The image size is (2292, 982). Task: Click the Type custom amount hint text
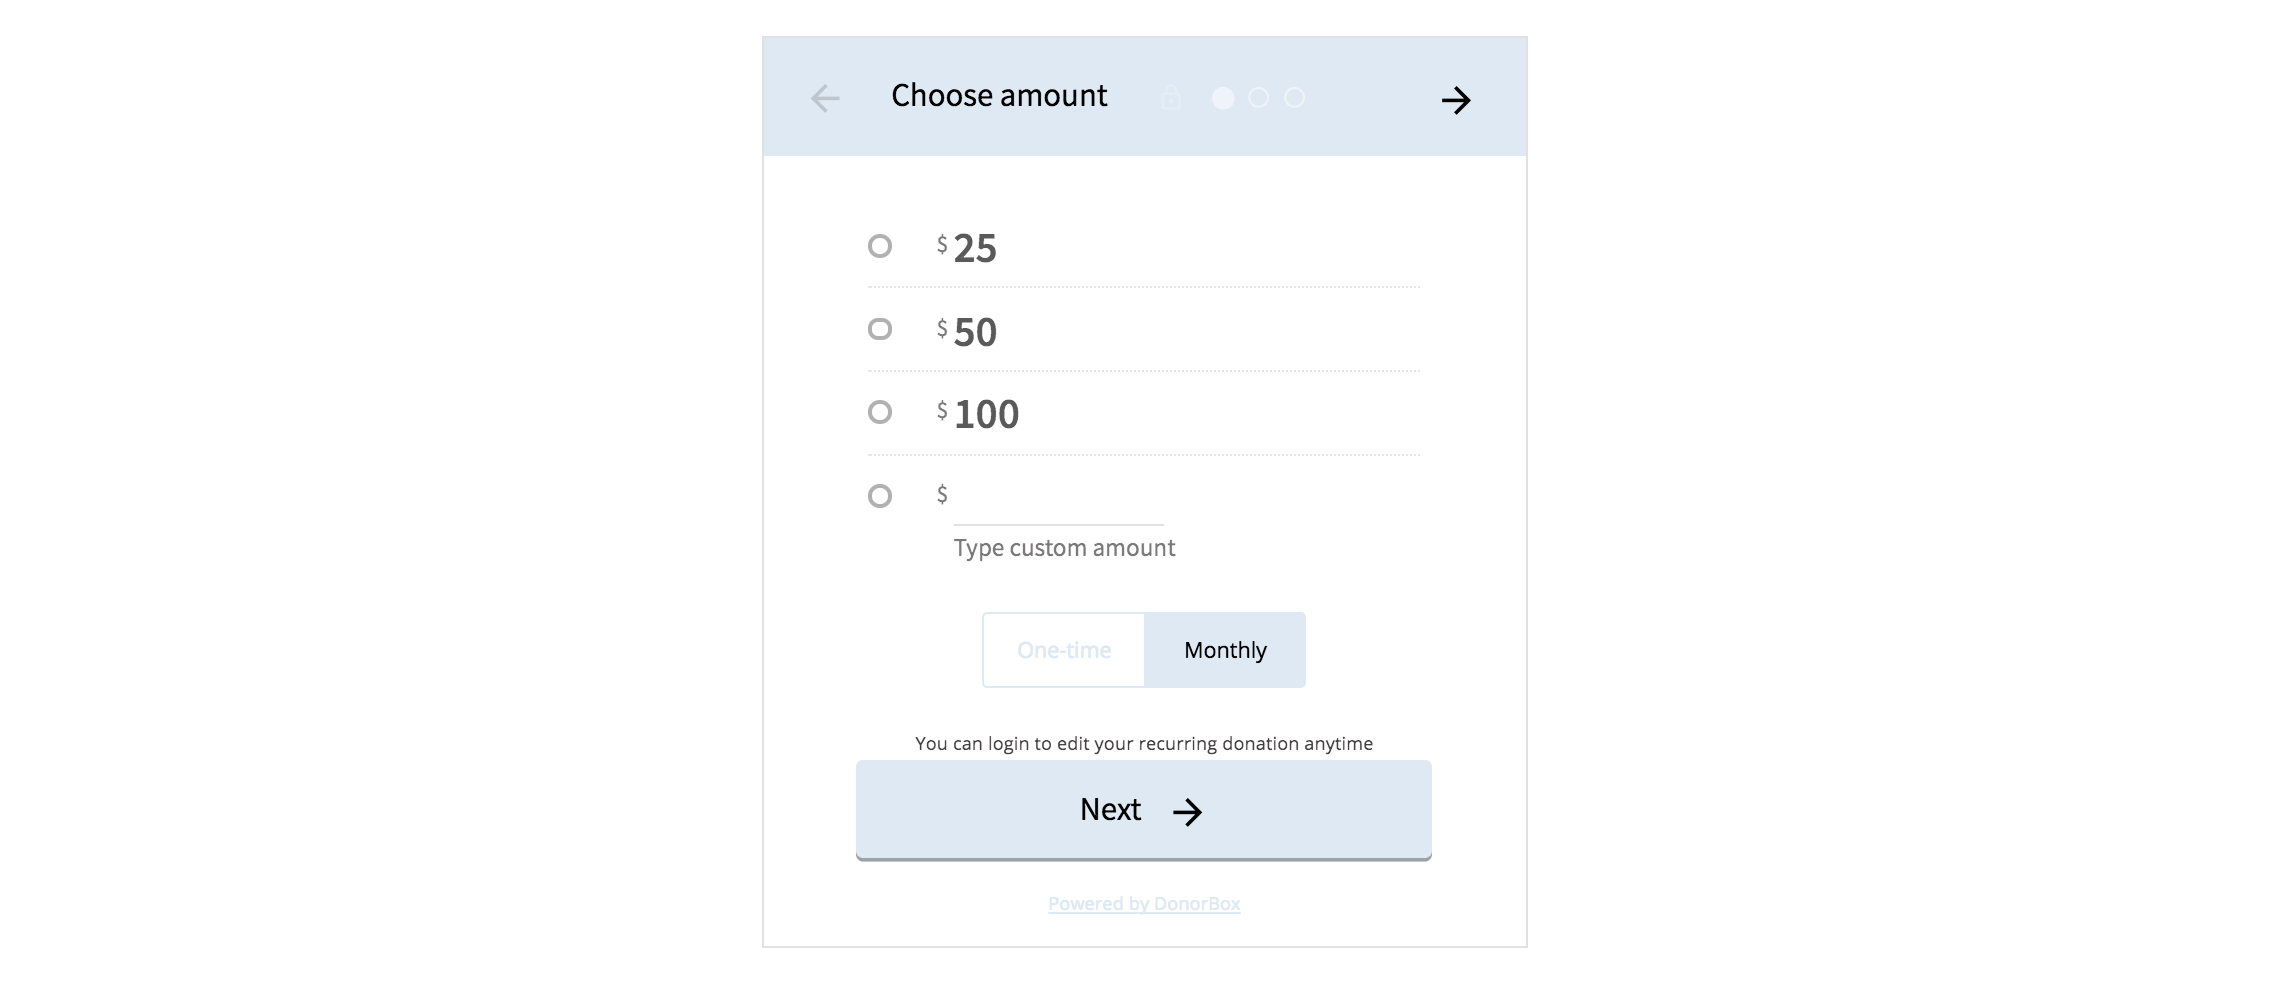pos(1064,548)
